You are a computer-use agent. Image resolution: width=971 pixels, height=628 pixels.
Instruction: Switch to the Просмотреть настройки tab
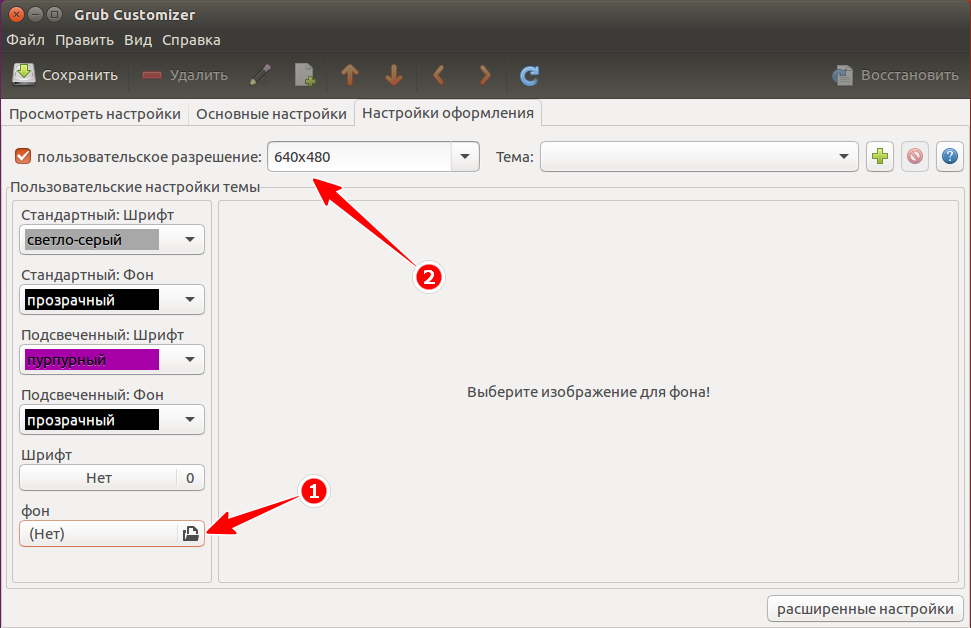(x=95, y=114)
